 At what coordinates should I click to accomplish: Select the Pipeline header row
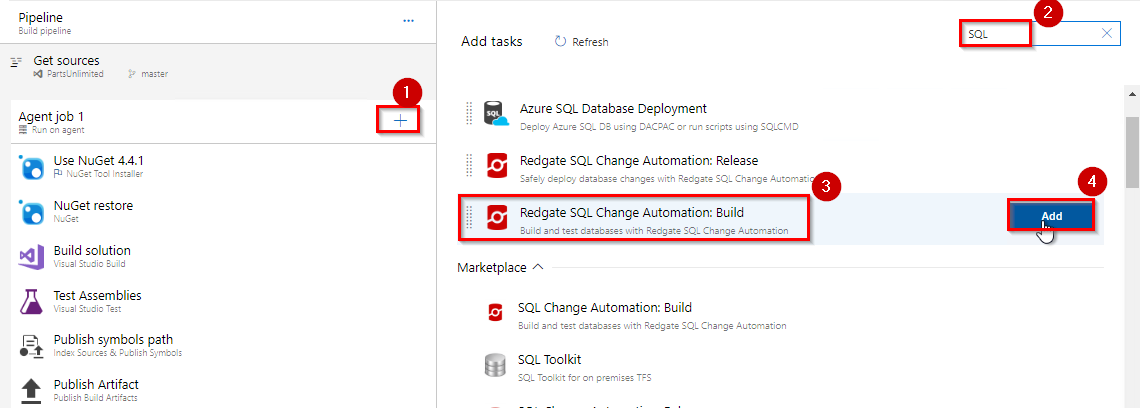[x=217, y=21]
